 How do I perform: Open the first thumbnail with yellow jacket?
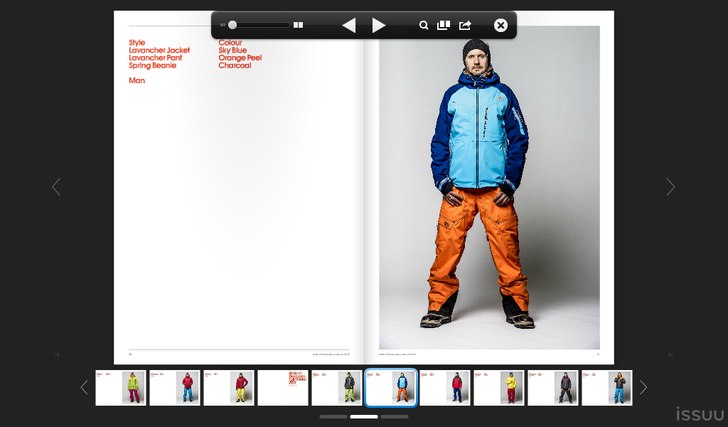[121, 387]
